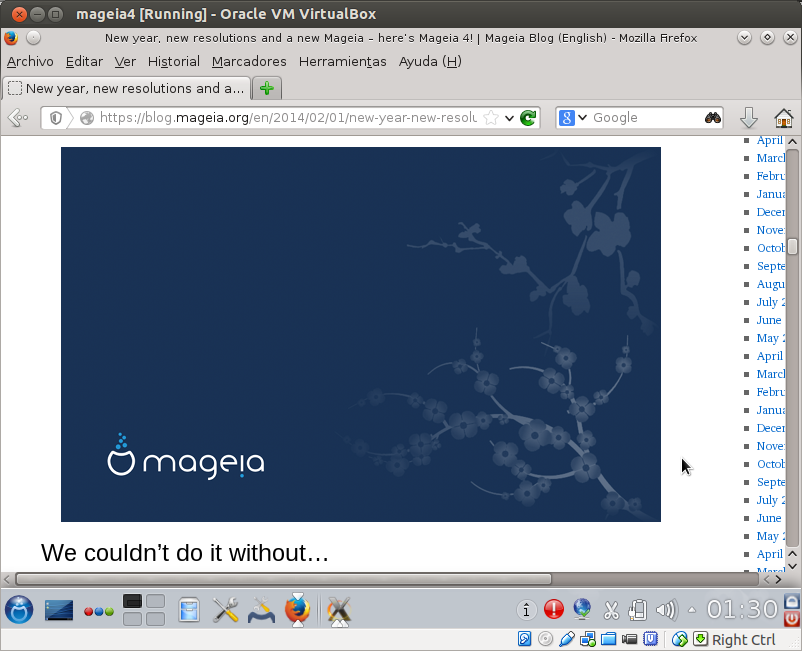The height and width of the screenshot is (651, 802).
Task: Click the horizontal scrollbar at the page bottom
Action: pos(280,578)
